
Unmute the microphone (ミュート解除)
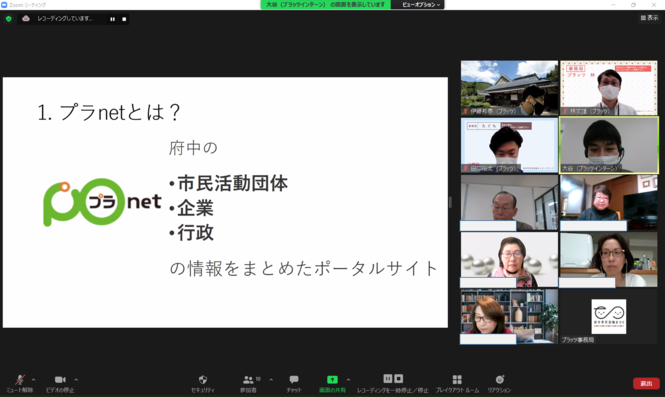(20, 383)
